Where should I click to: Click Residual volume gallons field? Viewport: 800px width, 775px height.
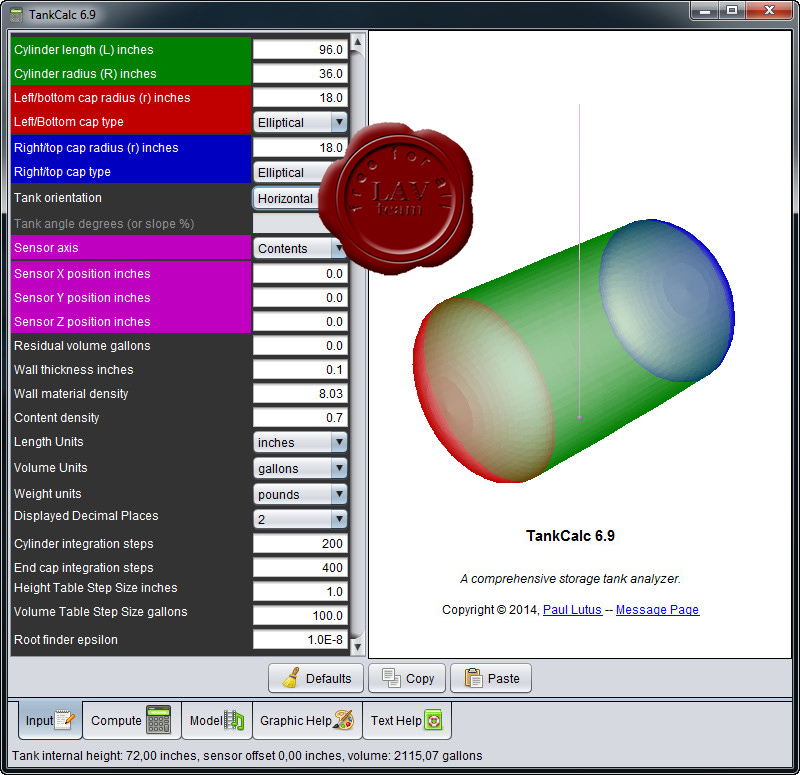tap(300, 345)
